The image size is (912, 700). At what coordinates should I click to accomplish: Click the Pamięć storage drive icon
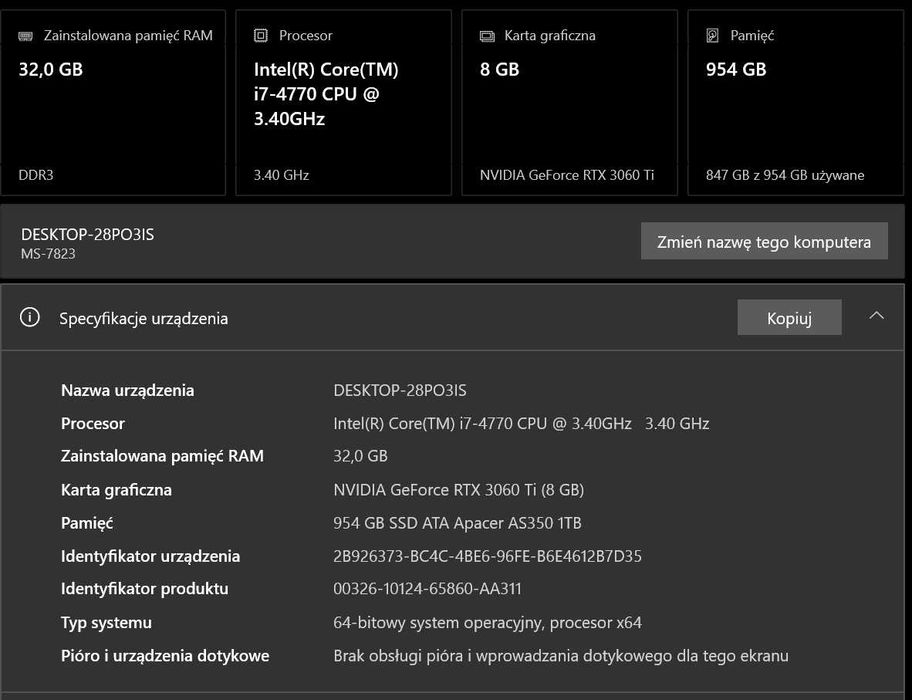pyautogui.click(x=712, y=35)
